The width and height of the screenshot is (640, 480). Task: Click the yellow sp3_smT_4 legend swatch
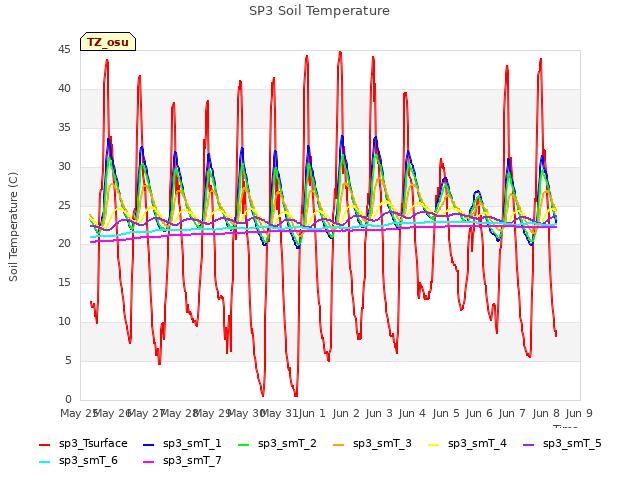click(x=433, y=444)
